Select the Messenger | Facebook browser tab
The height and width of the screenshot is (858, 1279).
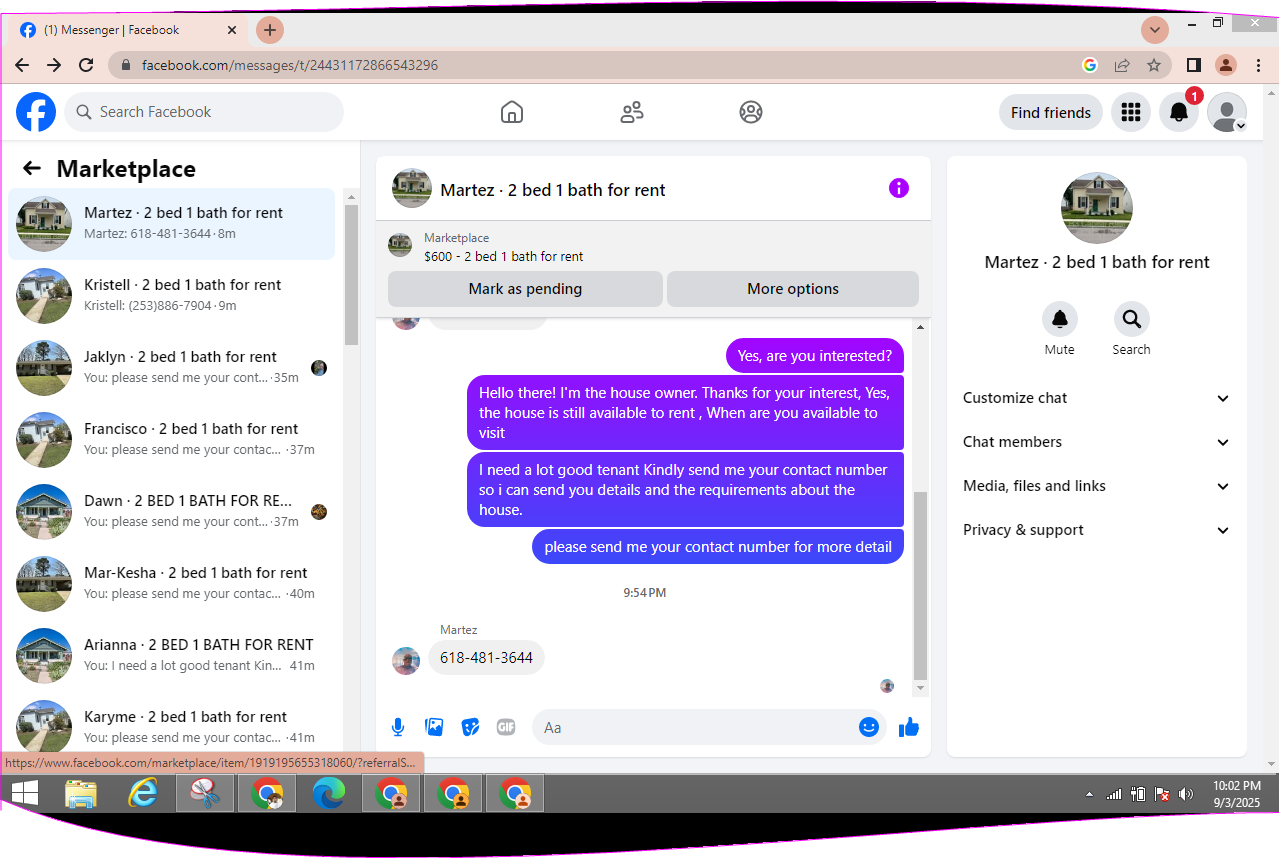pyautogui.click(x=129, y=30)
